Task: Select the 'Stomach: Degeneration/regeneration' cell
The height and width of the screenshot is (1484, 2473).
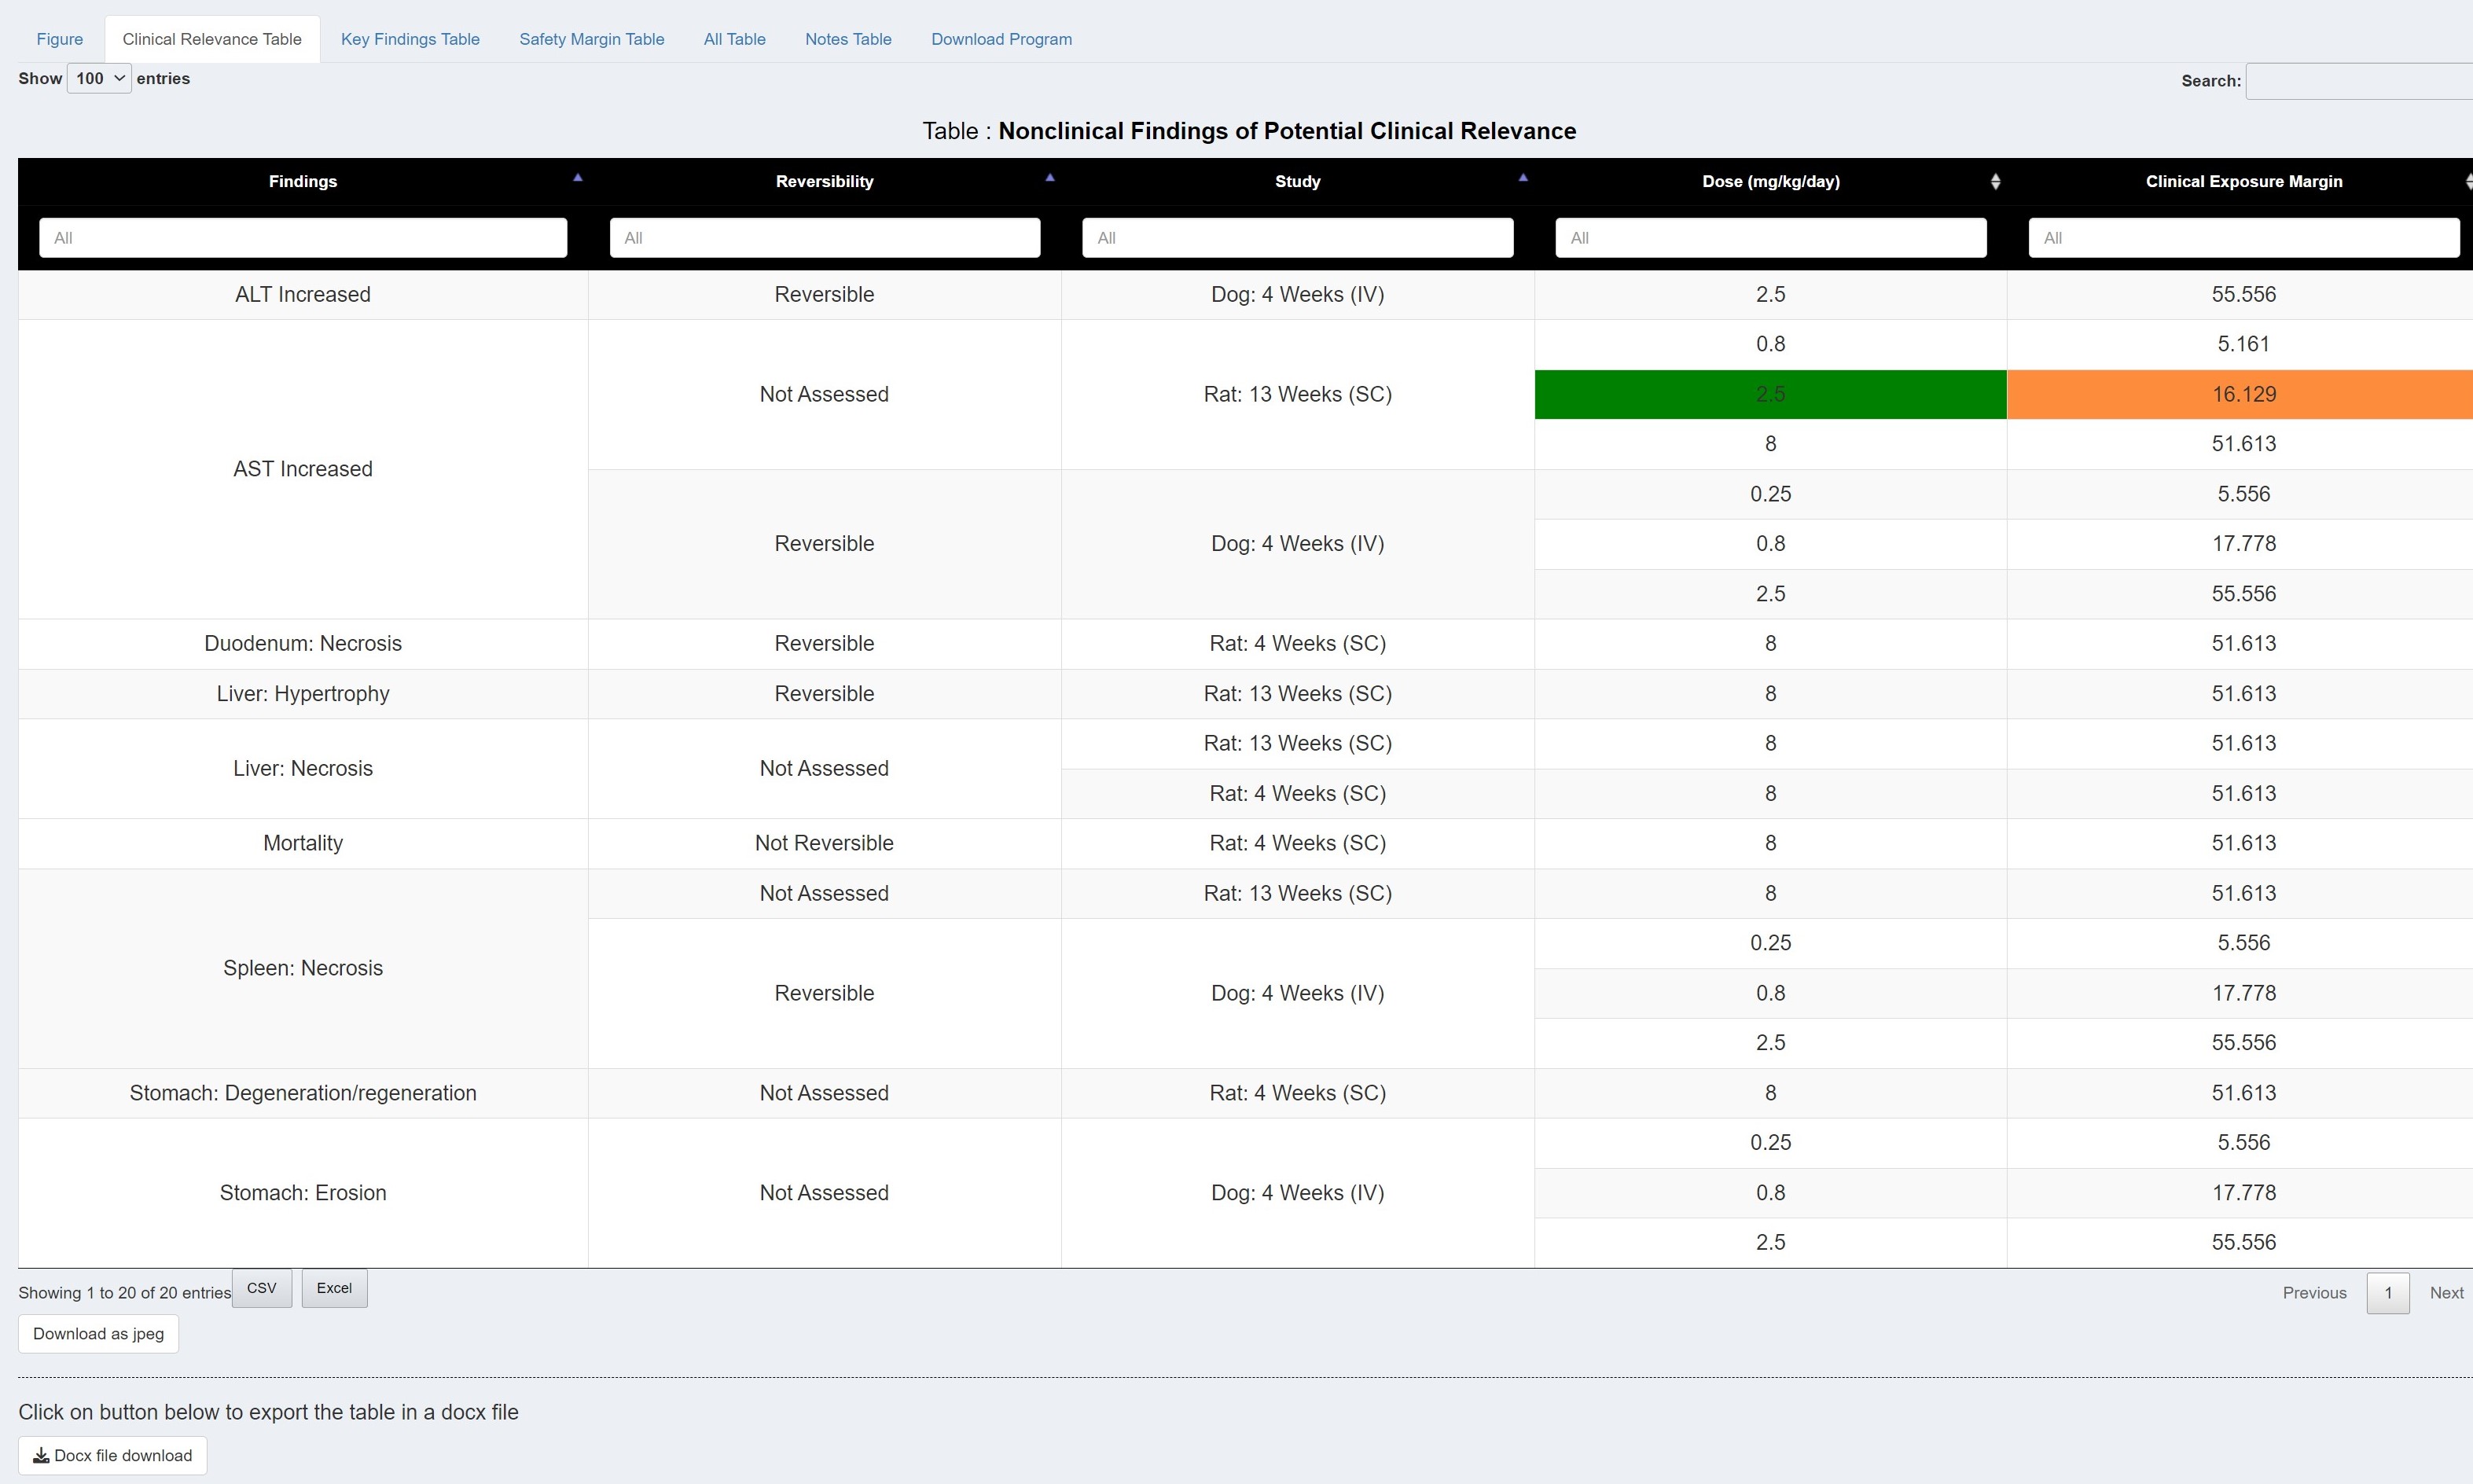Action: point(303,1093)
